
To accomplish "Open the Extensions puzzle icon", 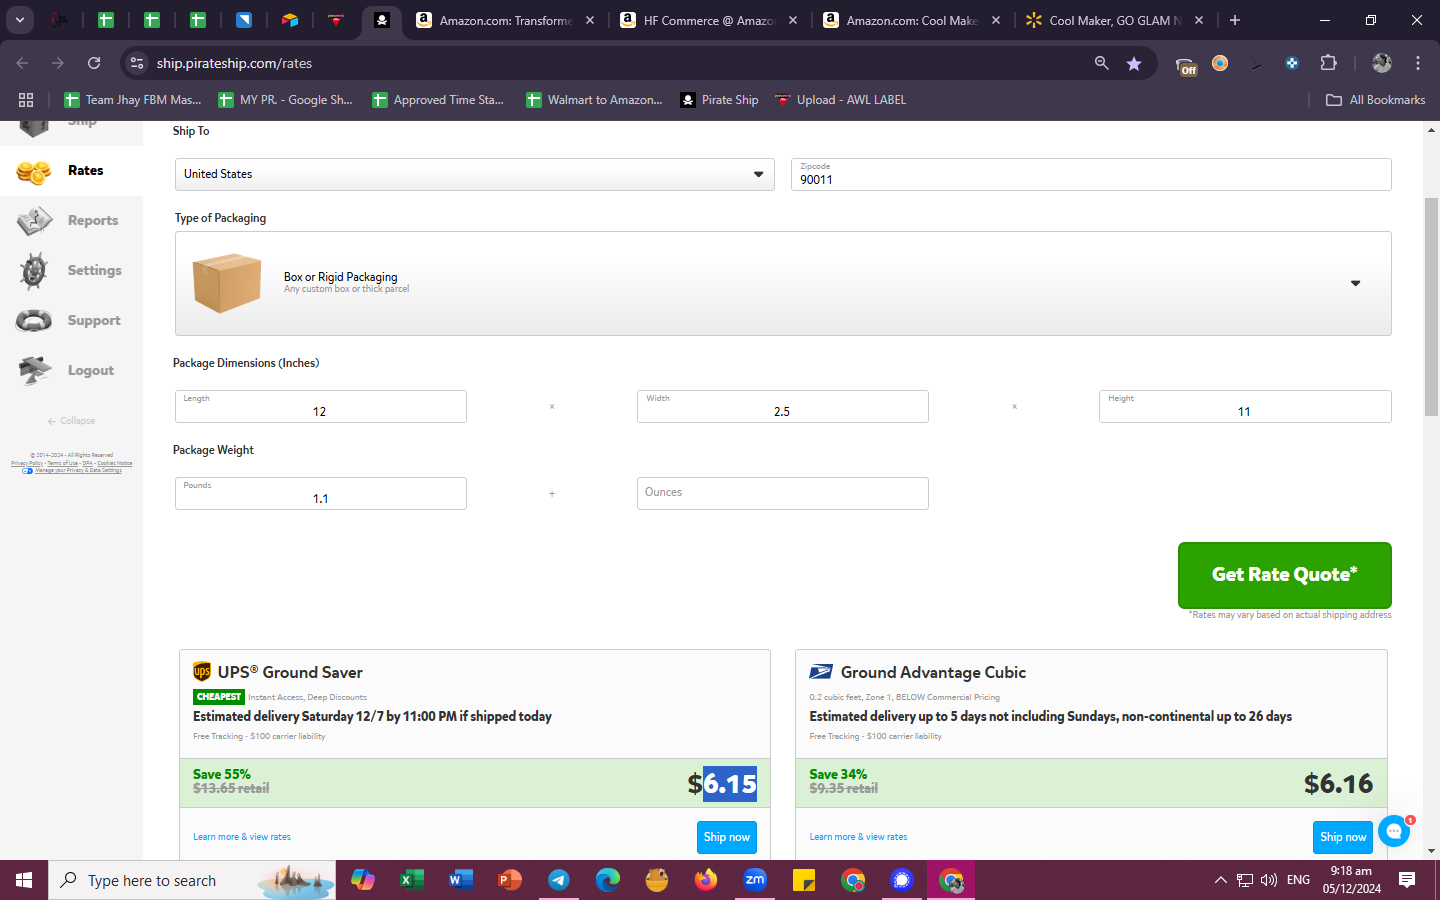I will click(x=1328, y=63).
